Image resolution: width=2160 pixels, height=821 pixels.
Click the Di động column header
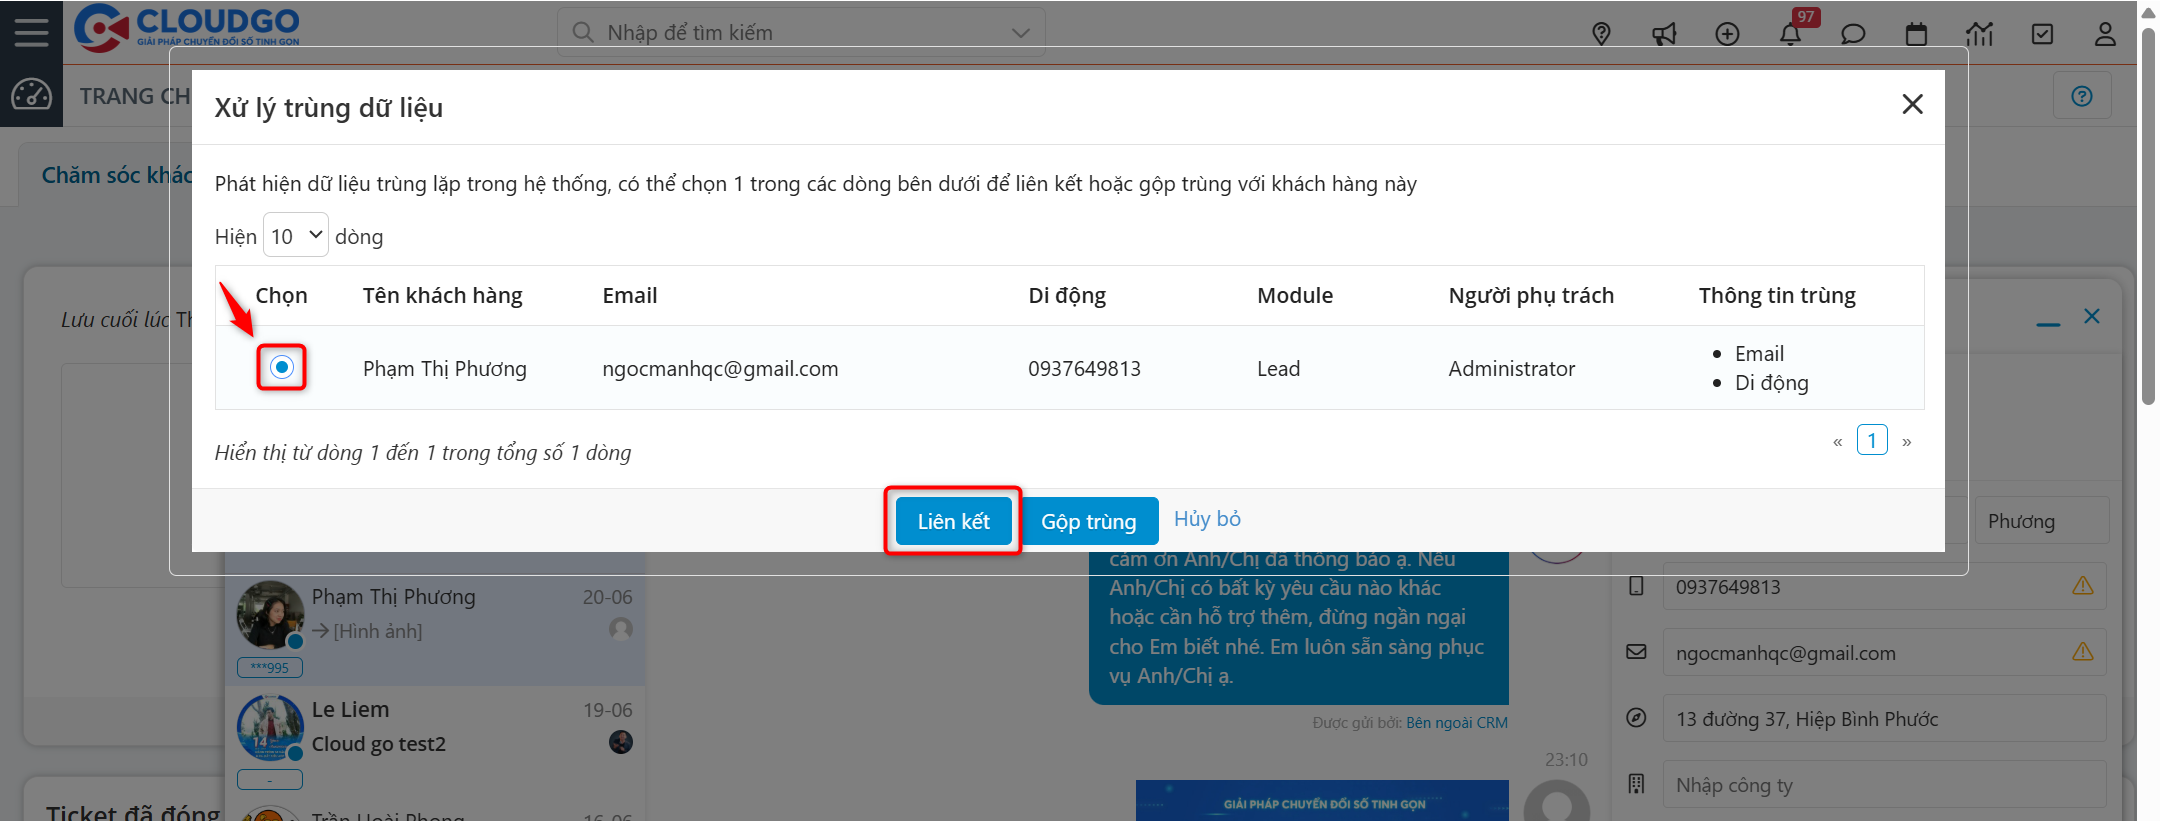click(x=1067, y=295)
